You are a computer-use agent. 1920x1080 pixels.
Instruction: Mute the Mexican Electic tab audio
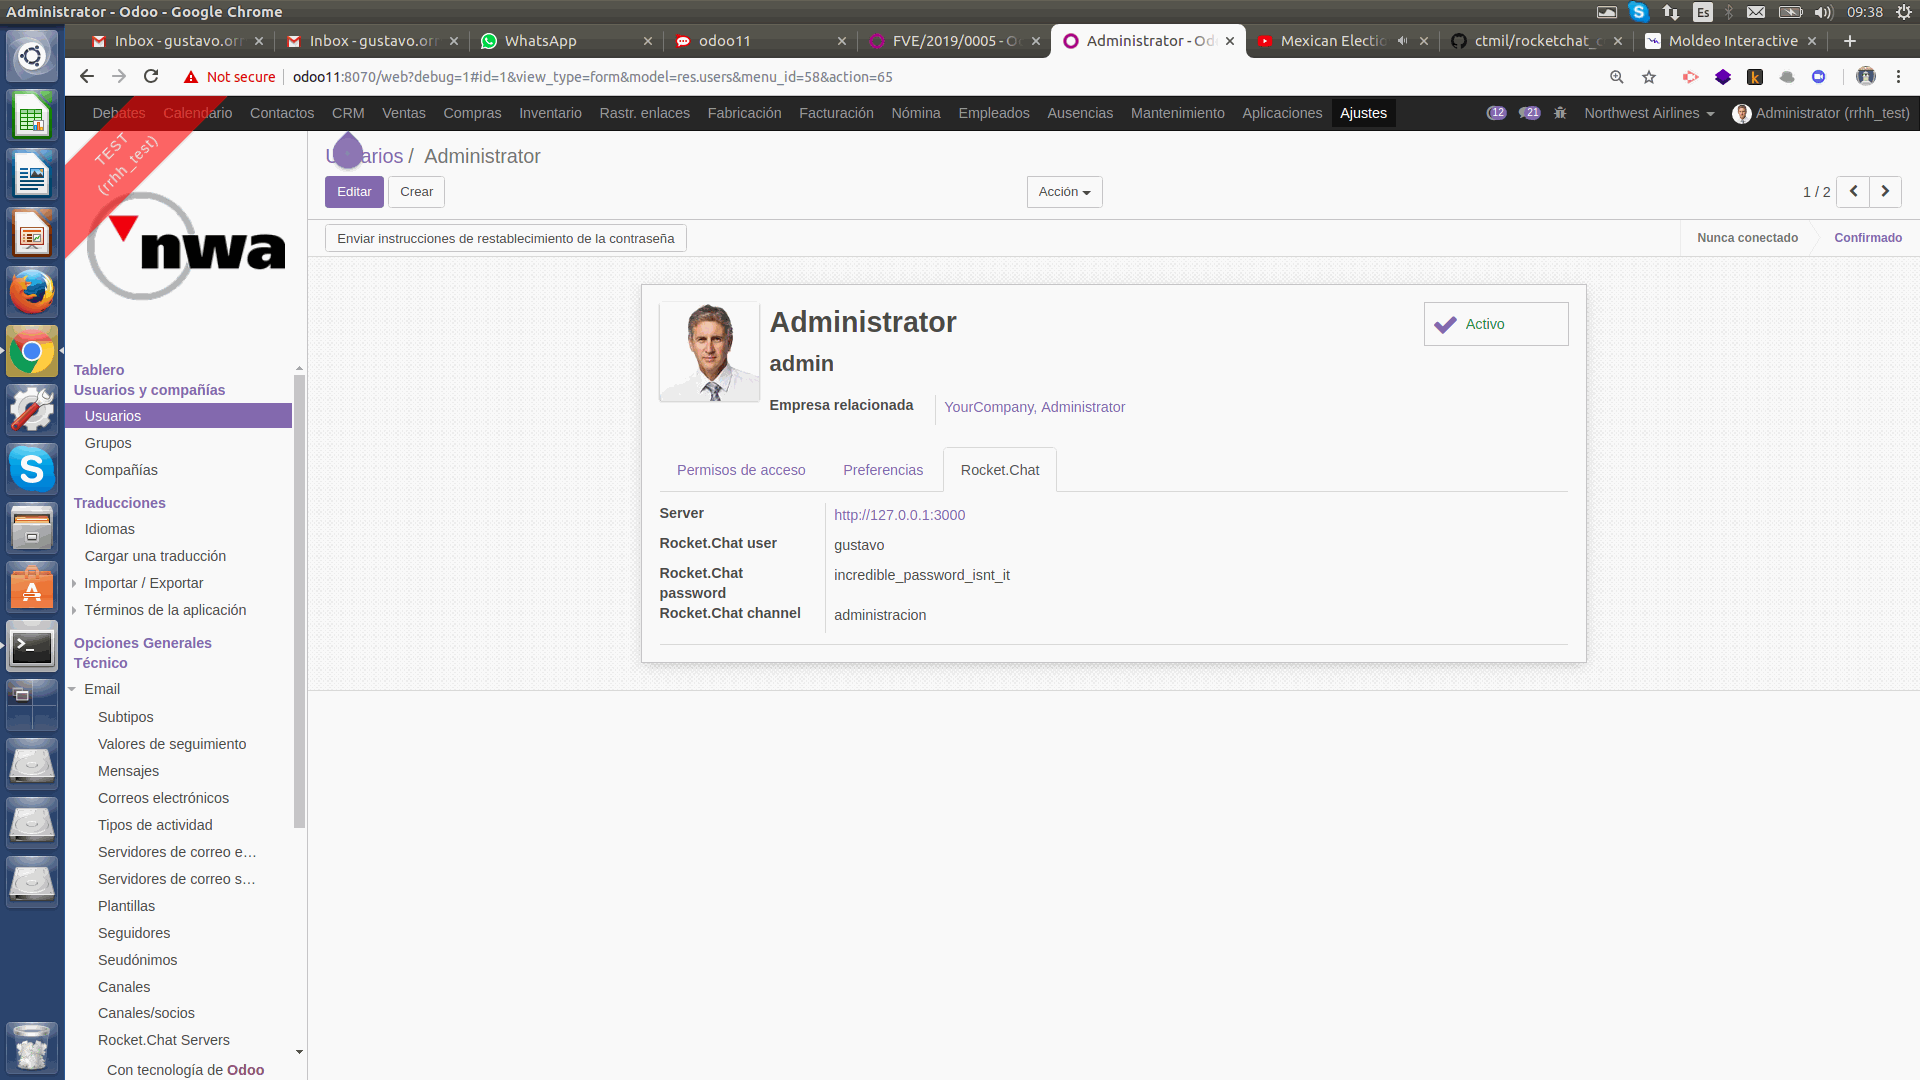(x=1402, y=41)
